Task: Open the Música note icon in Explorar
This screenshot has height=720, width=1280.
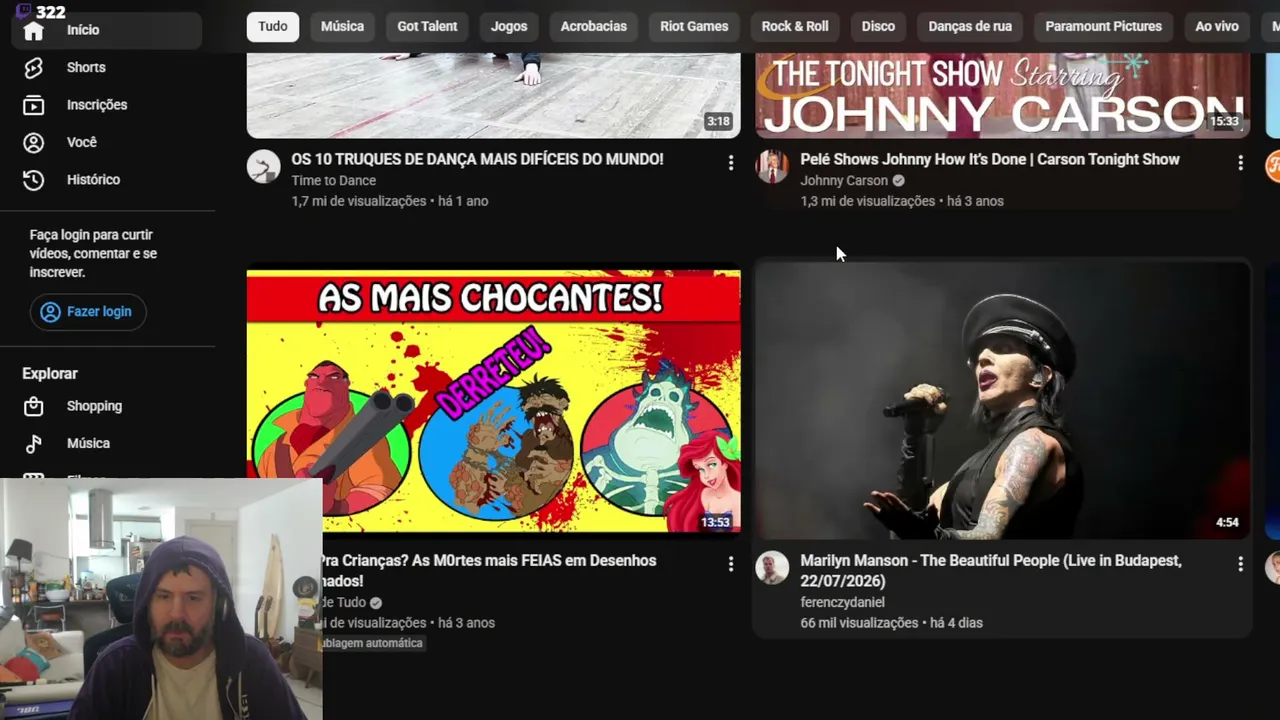Action: pyautogui.click(x=34, y=444)
